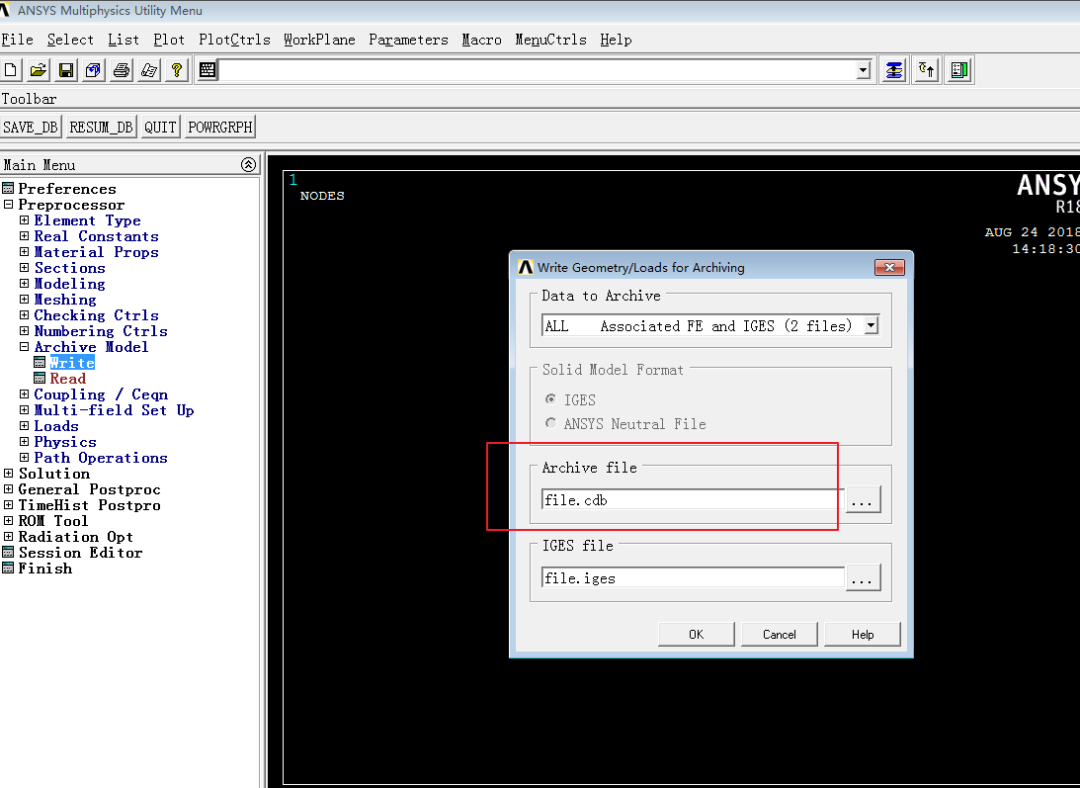Browse for the IGES file with ... button
The image size is (1080, 788).
pos(862,578)
